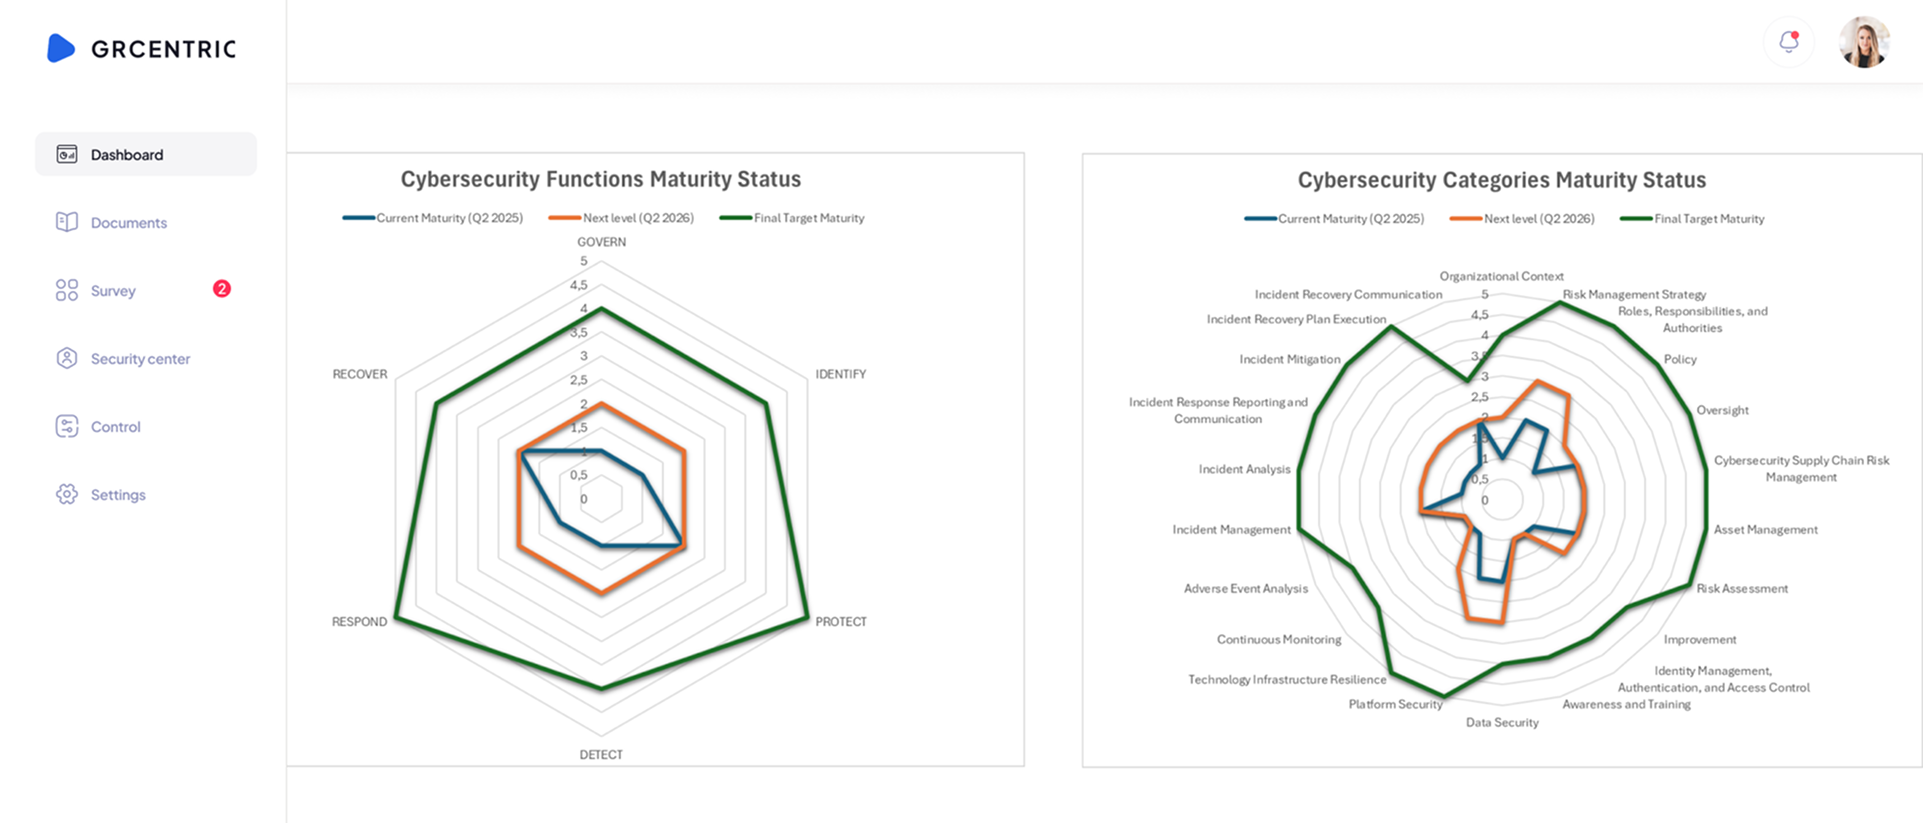
Task: Open the Security center section
Action: click(140, 359)
